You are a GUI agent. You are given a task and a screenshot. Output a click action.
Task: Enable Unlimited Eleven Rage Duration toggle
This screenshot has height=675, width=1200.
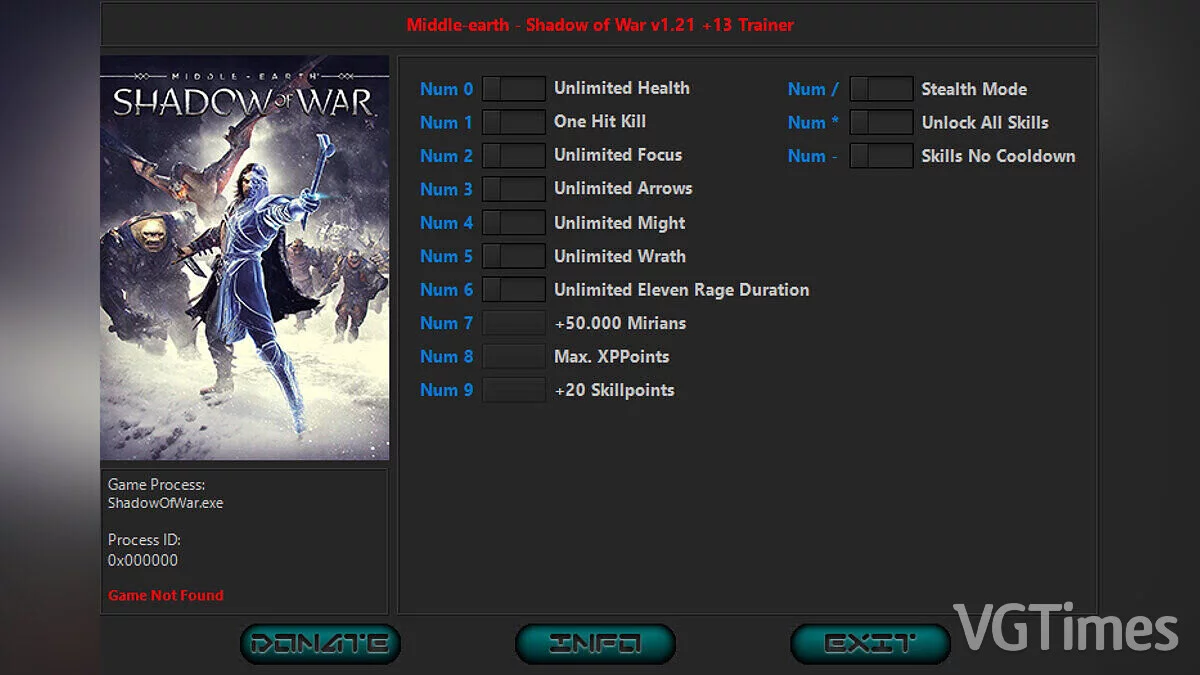pyautogui.click(x=513, y=290)
